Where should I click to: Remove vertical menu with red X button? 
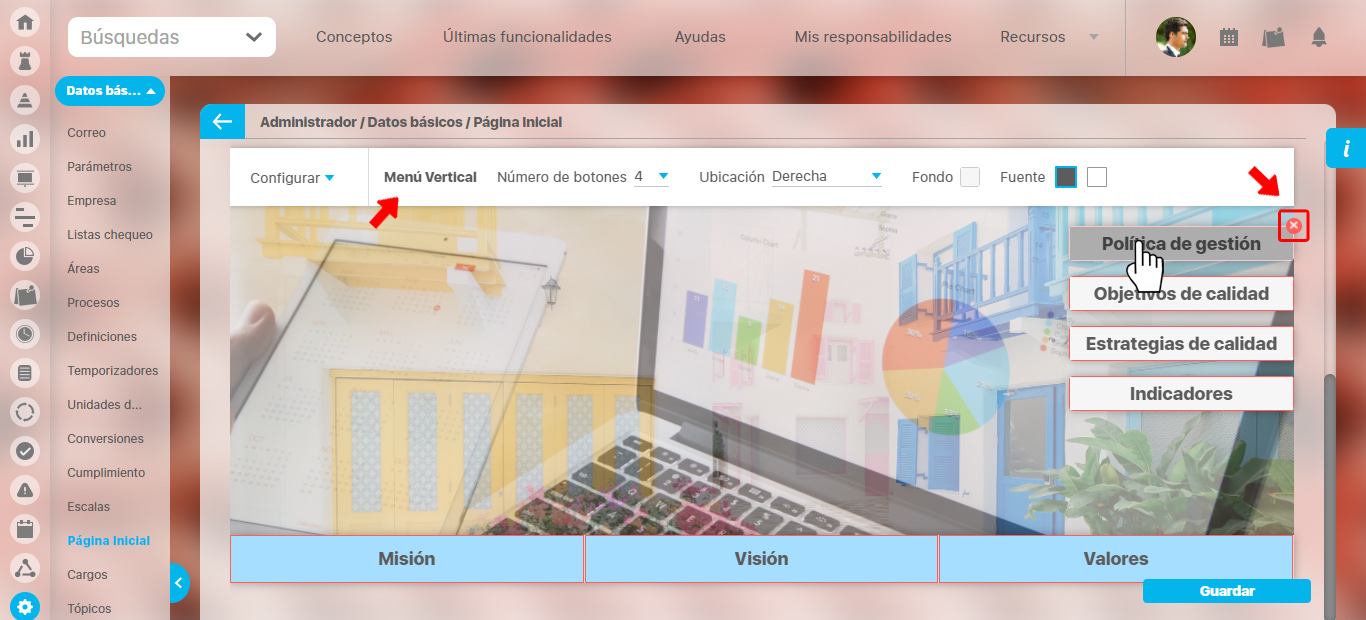[x=1294, y=226]
